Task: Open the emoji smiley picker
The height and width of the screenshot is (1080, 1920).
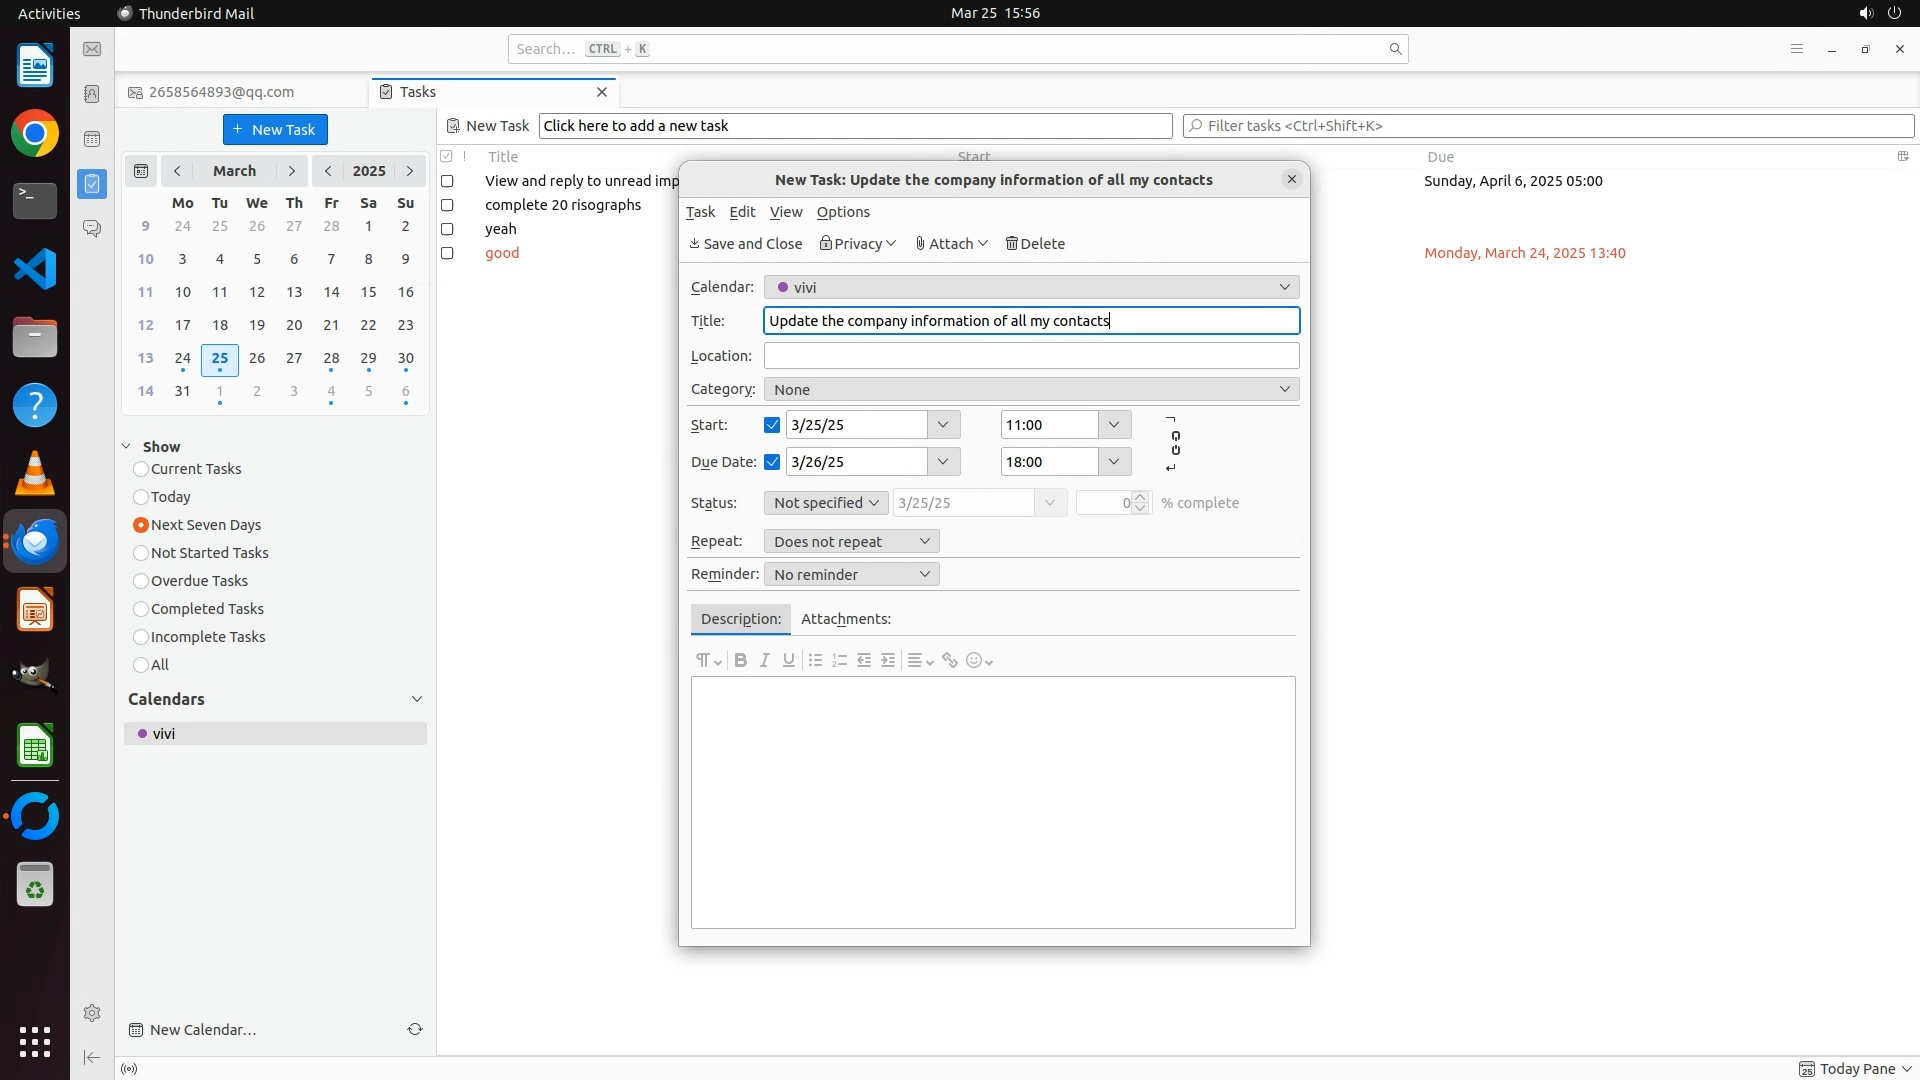Action: 975,660
